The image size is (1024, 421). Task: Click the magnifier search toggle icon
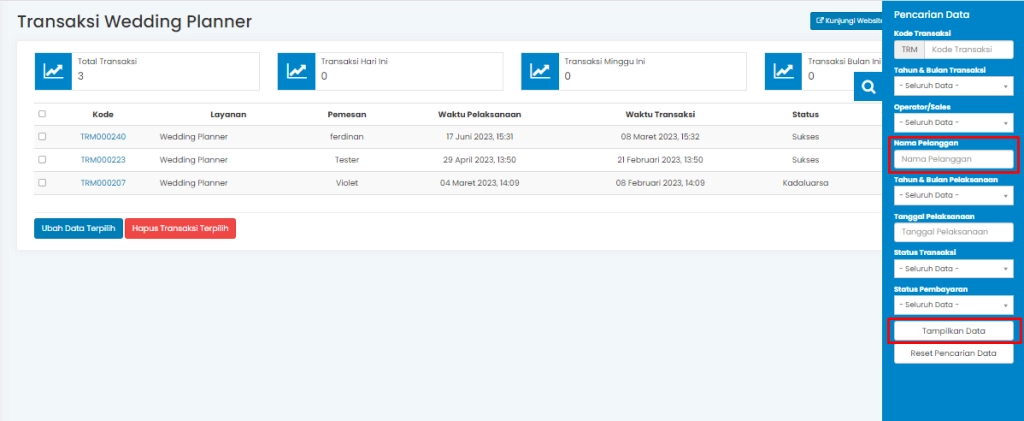pos(868,89)
